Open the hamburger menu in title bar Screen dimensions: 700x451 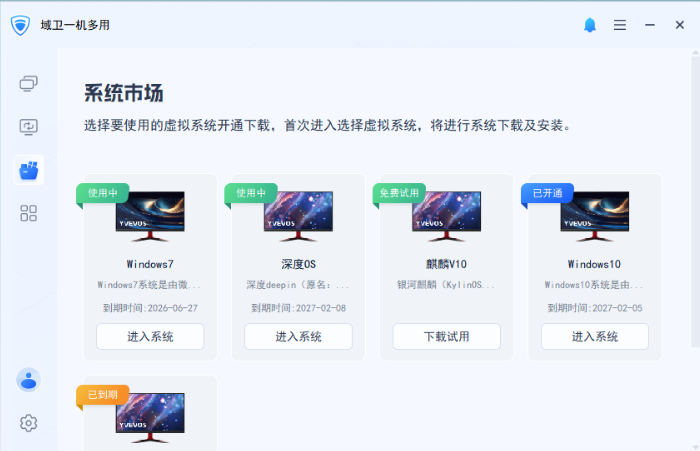coord(620,25)
